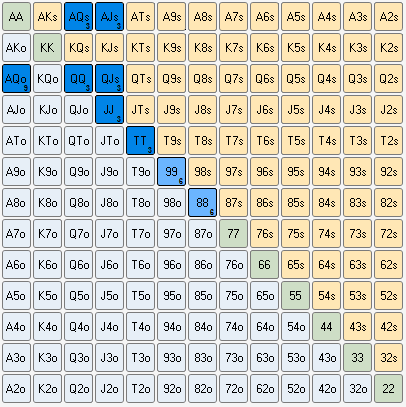
Task: Click the light blue 99 cell
Action: pos(171,172)
